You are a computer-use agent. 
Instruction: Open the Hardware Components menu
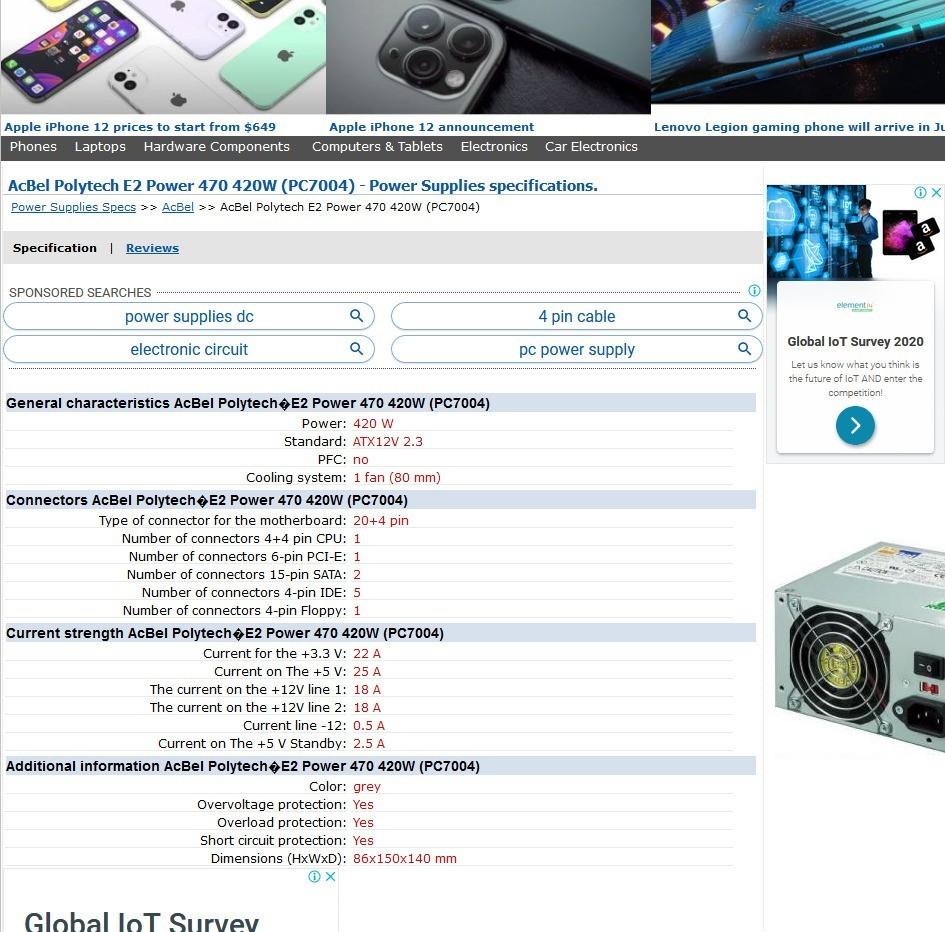point(216,146)
